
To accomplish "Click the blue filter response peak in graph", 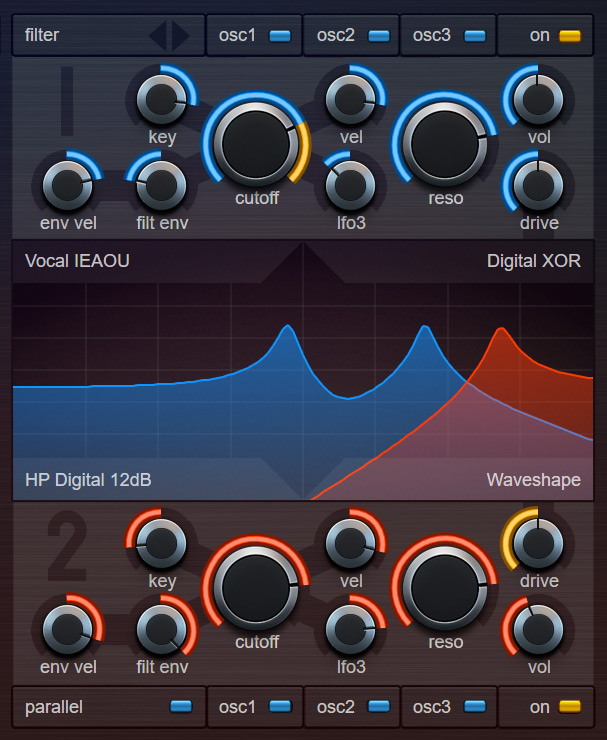I will 288,328.
